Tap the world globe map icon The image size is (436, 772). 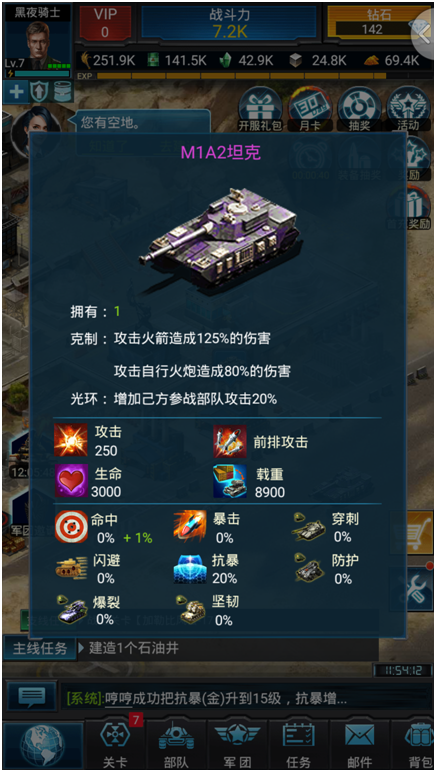(42, 746)
